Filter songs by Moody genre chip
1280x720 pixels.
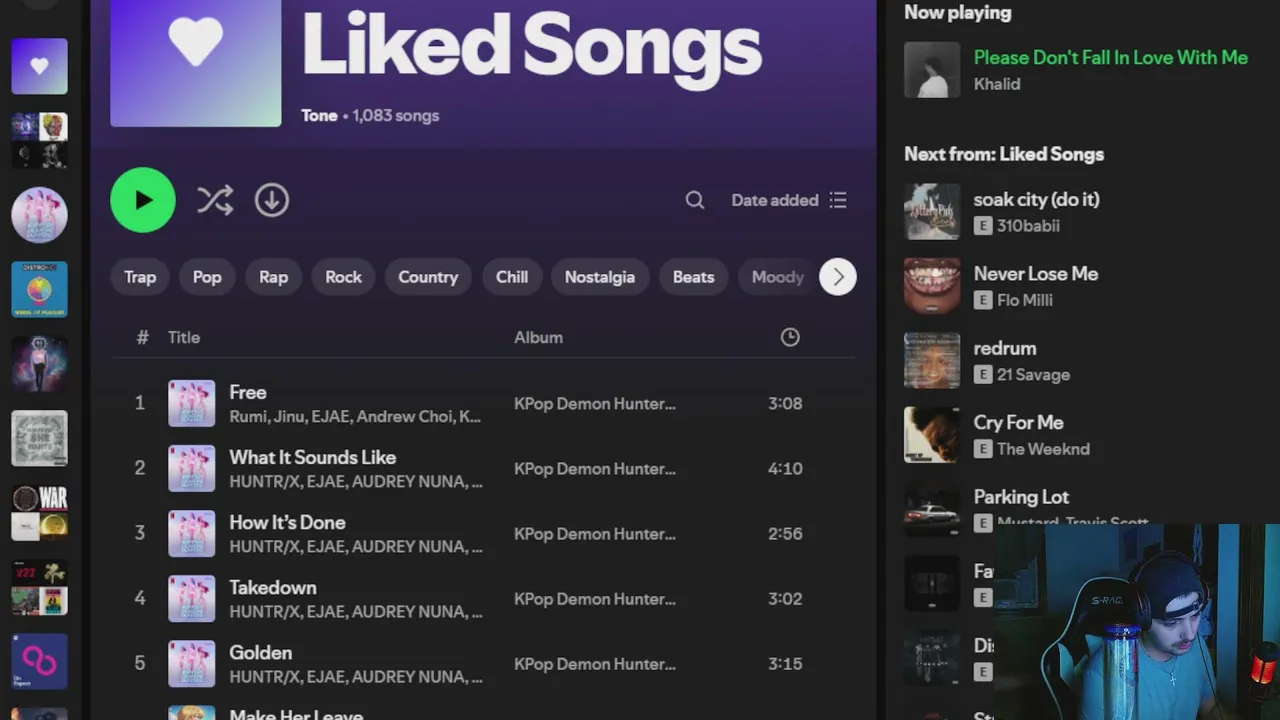coord(777,277)
